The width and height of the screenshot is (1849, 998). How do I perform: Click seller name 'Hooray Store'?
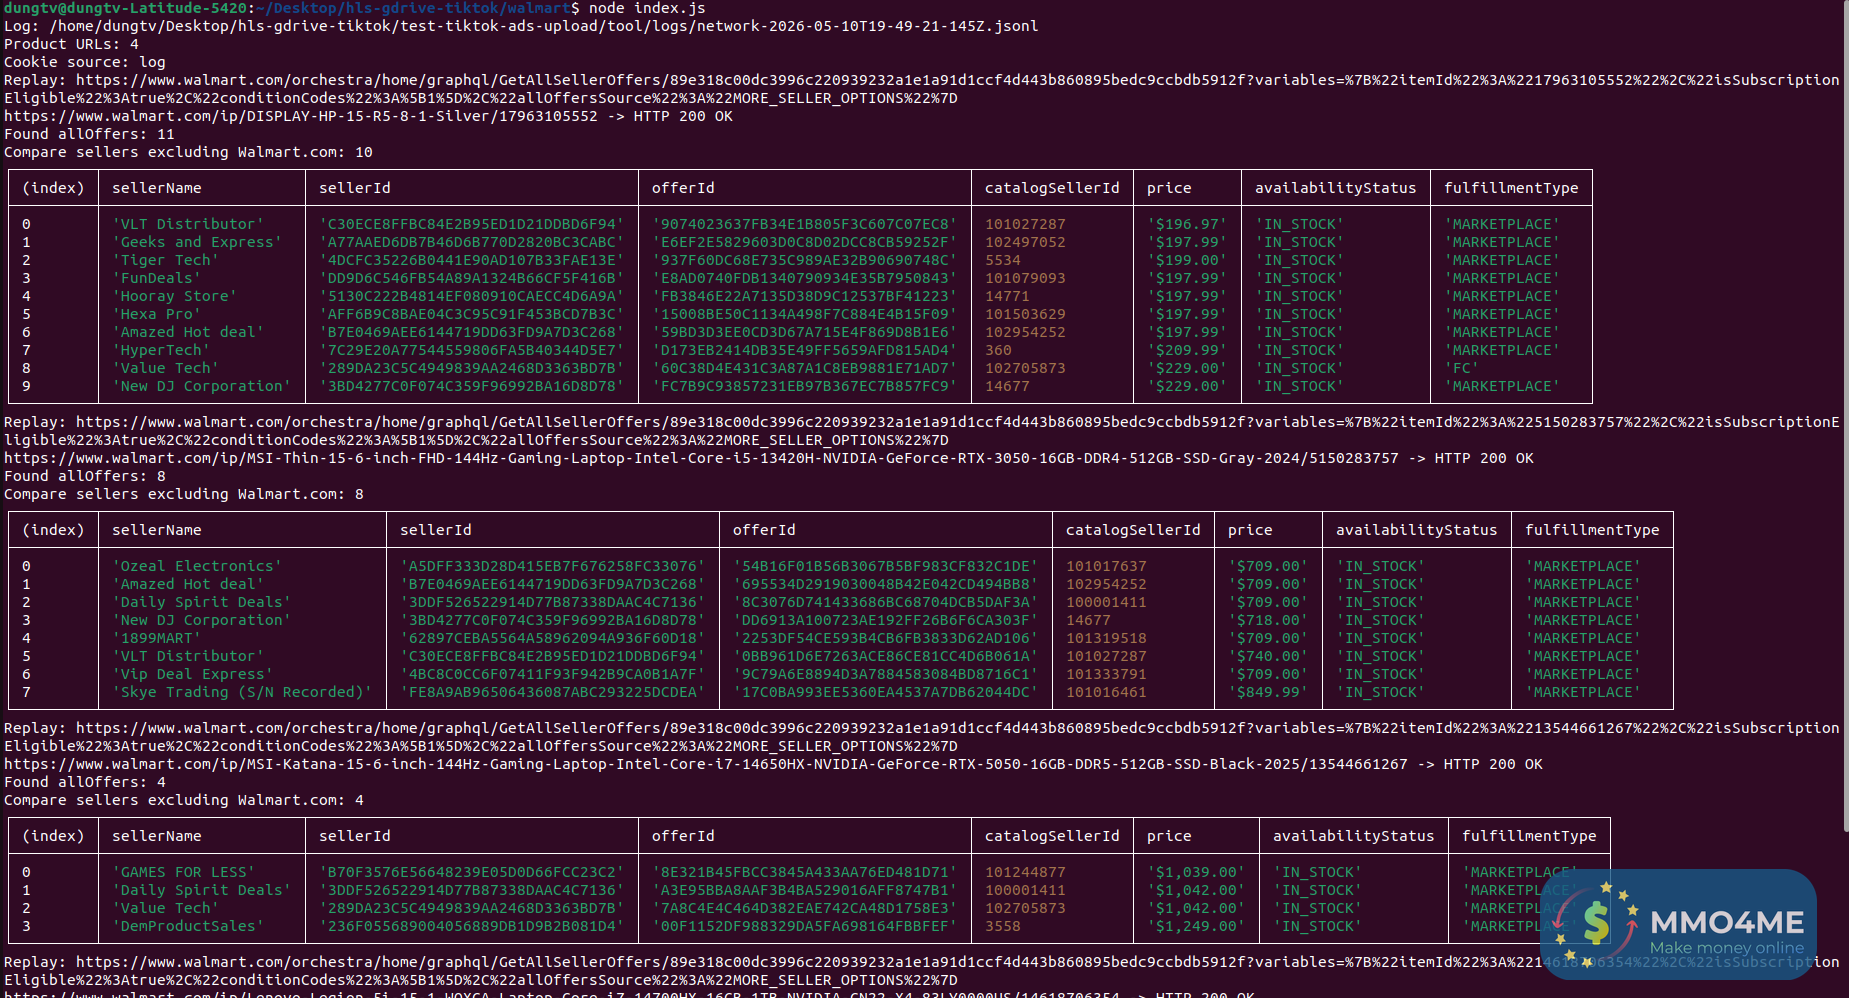click(x=175, y=296)
